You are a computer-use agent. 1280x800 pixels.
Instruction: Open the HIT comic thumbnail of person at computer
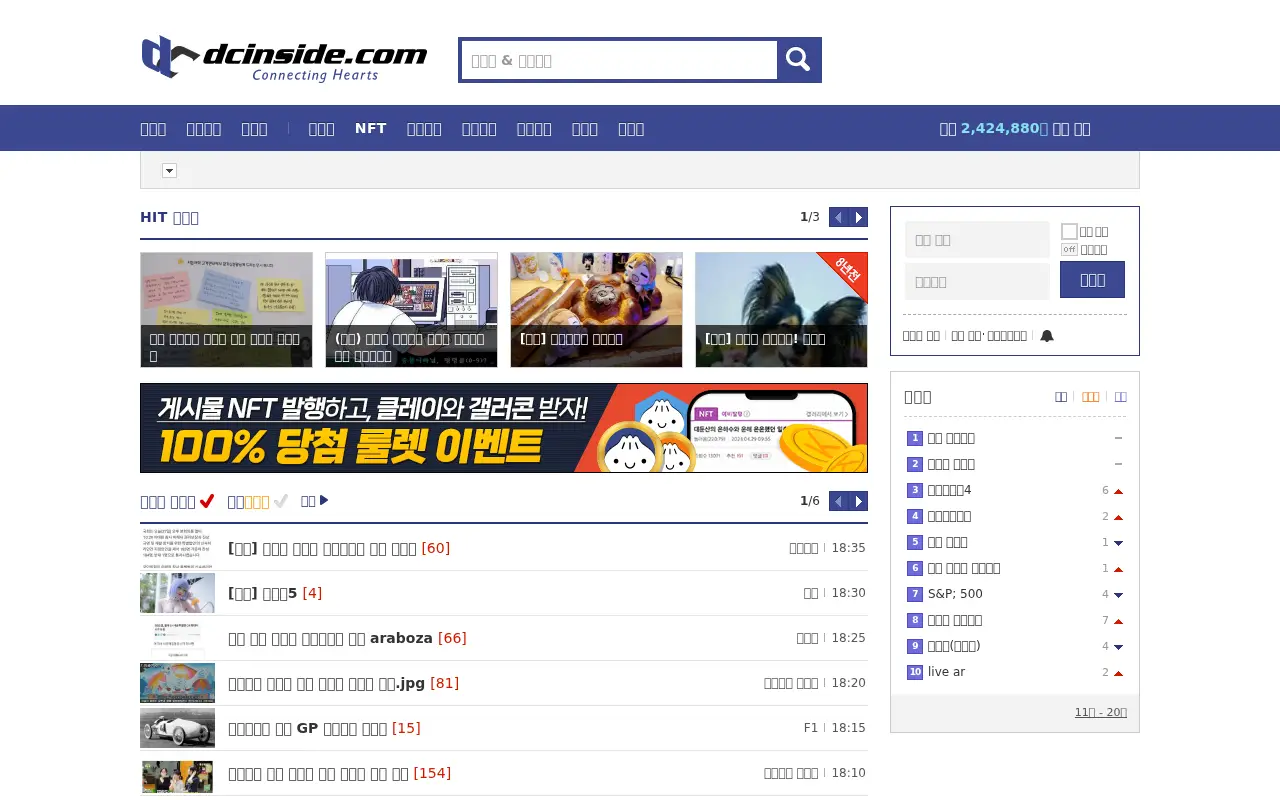411,310
